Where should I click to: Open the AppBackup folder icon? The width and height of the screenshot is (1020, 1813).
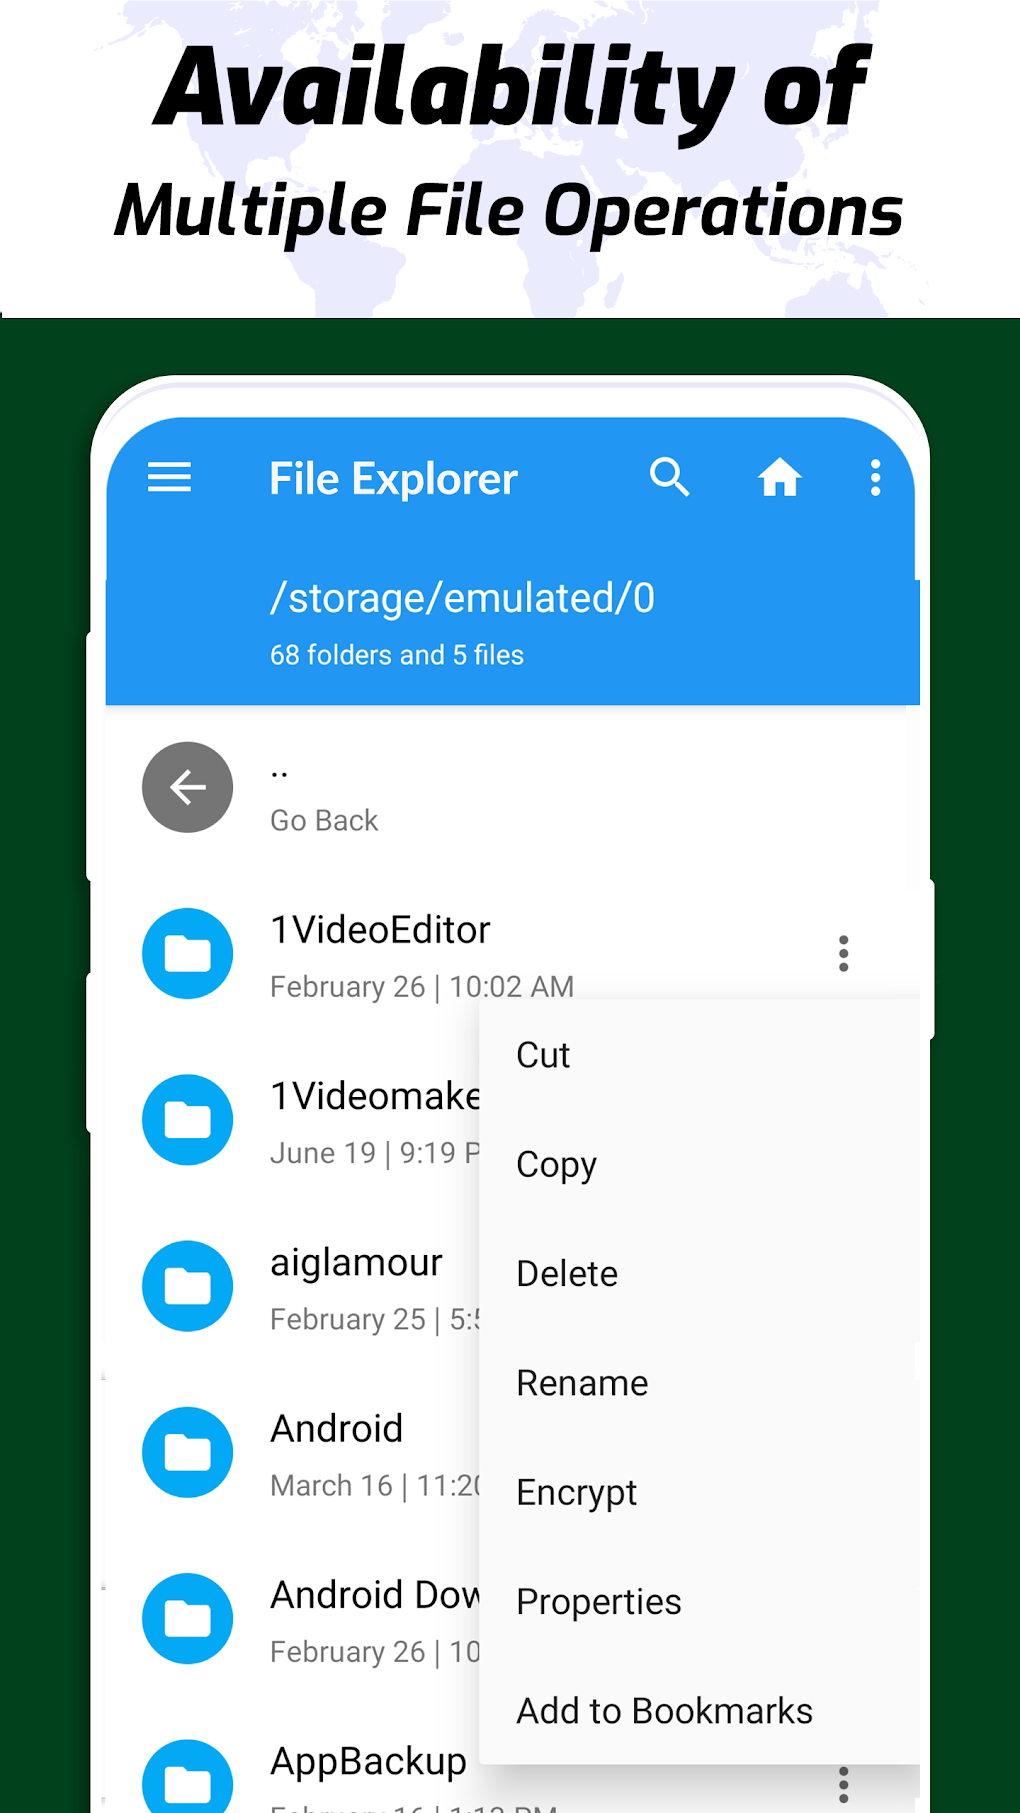coord(188,1776)
